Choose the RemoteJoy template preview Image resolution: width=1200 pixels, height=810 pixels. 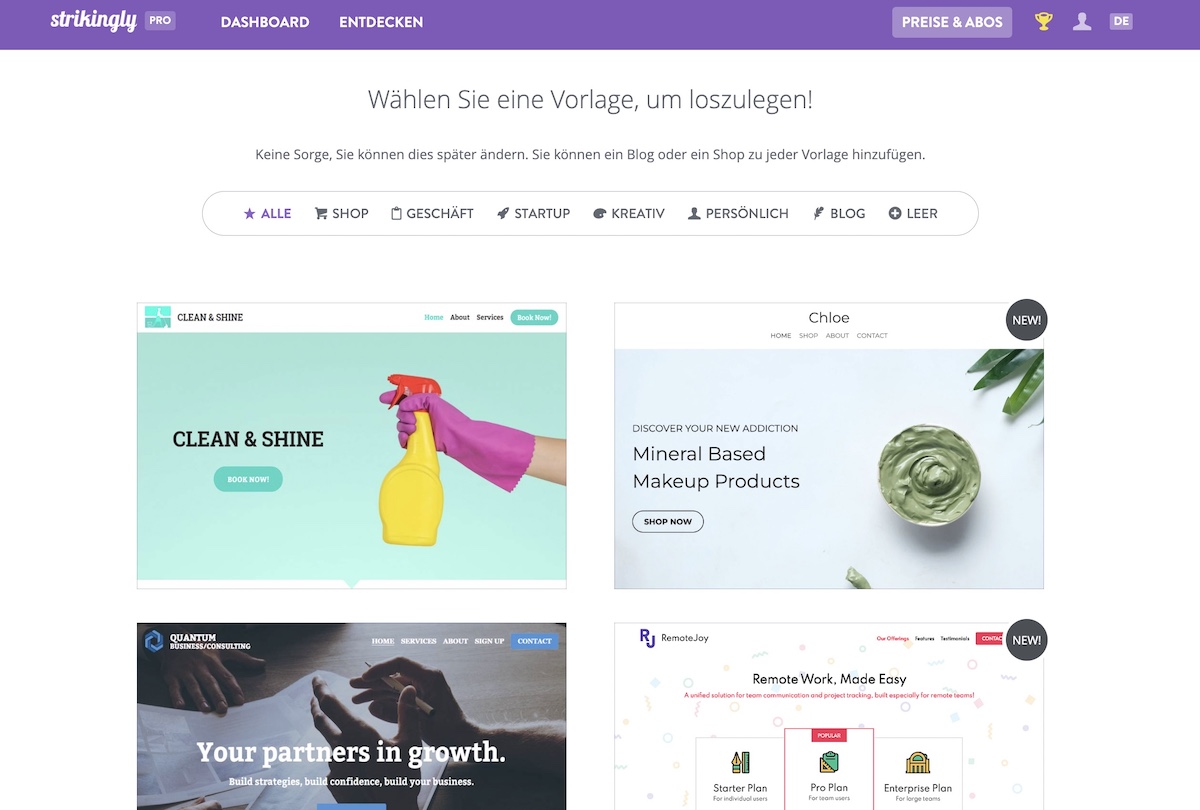[x=829, y=716]
